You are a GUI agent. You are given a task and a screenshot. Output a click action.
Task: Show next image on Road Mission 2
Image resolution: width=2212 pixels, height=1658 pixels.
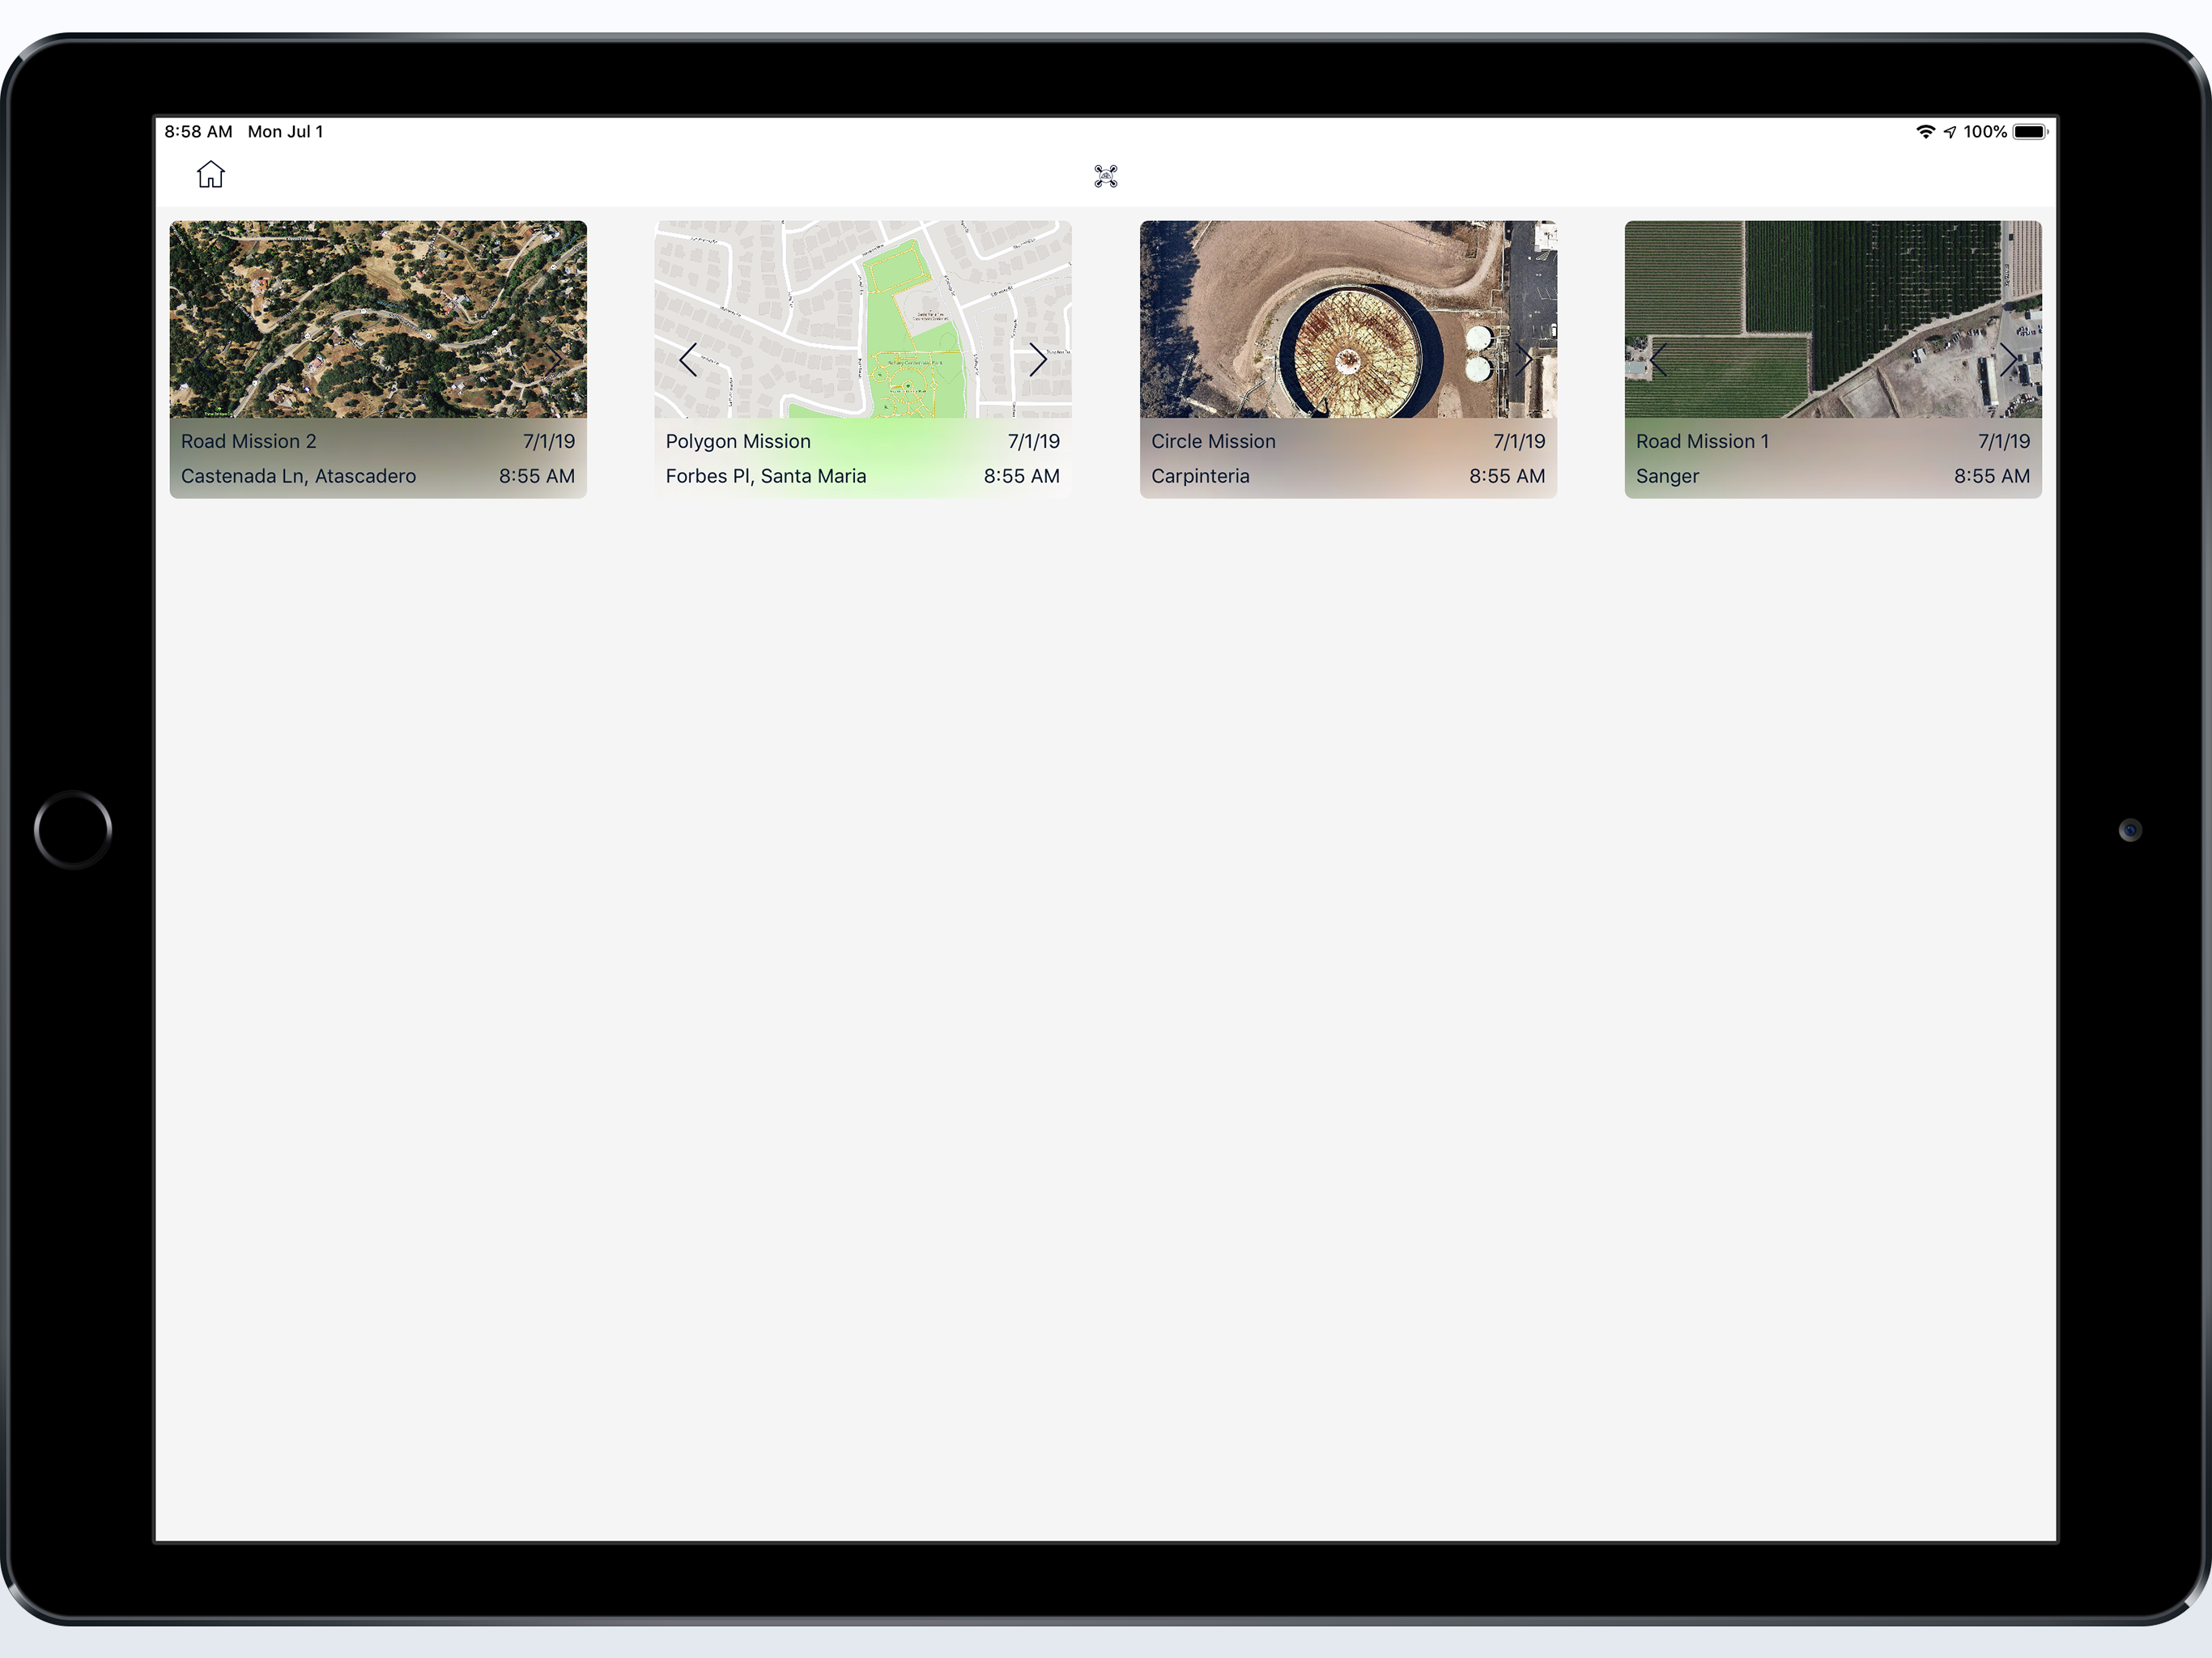(x=553, y=360)
